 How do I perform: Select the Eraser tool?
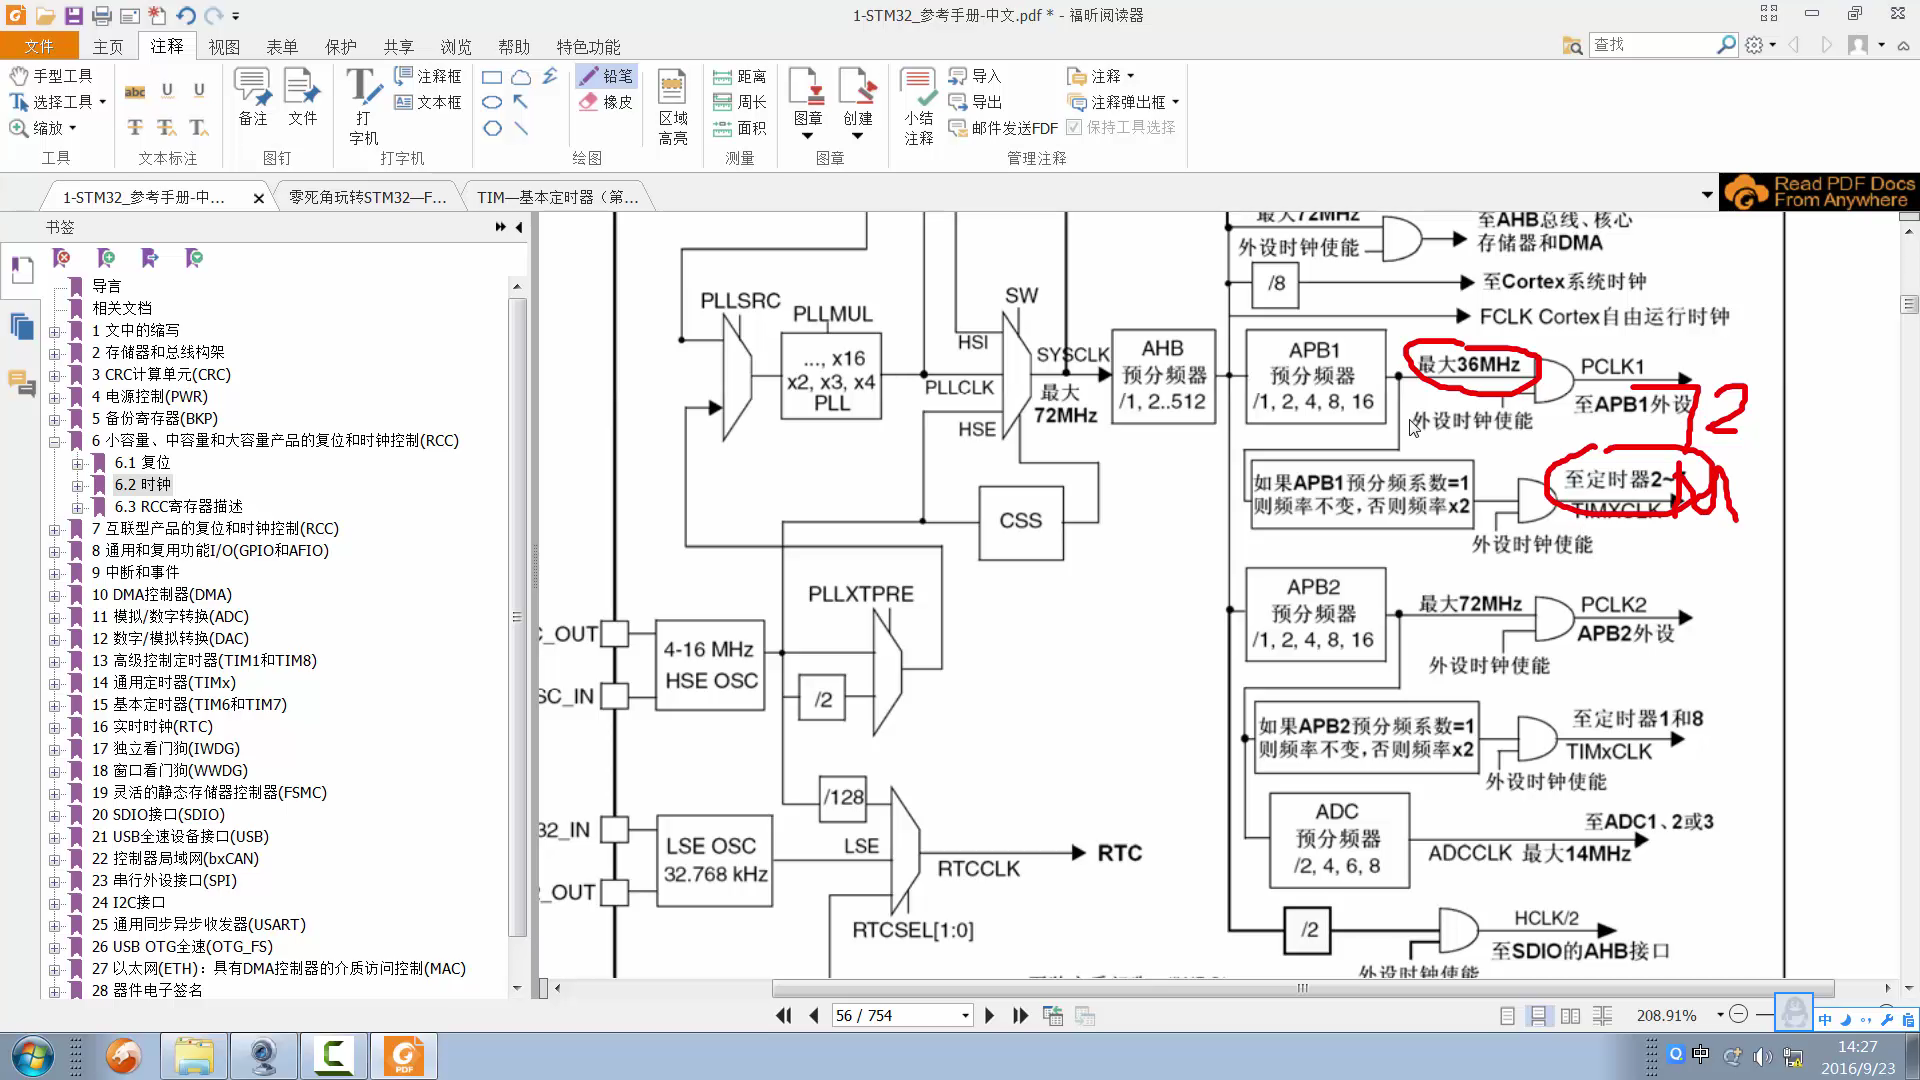click(606, 102)
